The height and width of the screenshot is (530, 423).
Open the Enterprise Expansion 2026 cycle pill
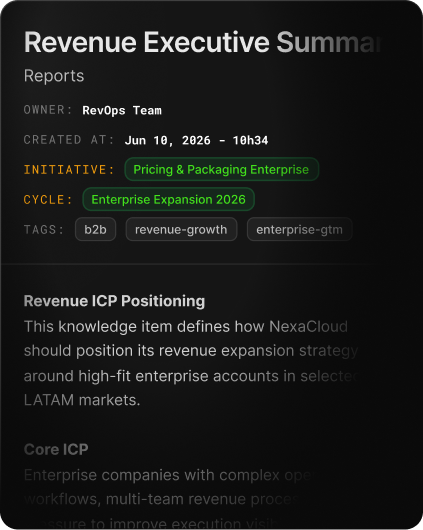[x=168, y=199]
